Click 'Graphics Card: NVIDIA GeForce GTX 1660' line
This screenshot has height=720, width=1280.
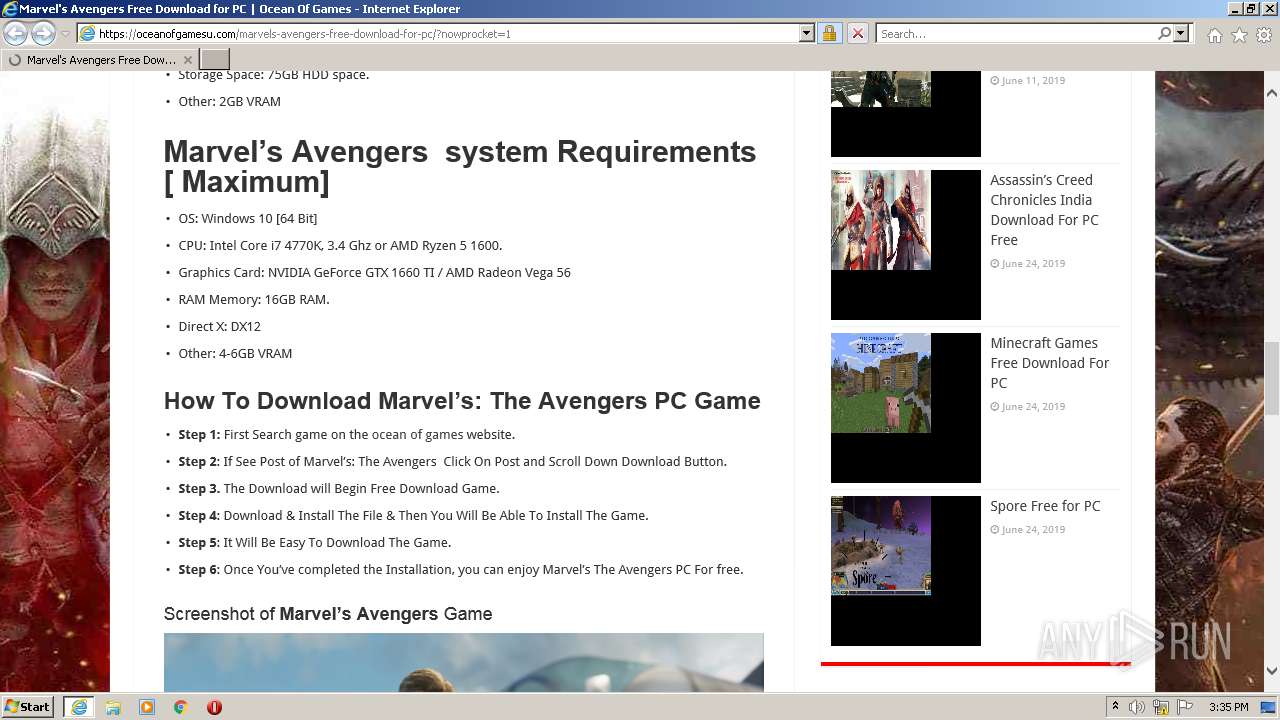tap(374, 272)
